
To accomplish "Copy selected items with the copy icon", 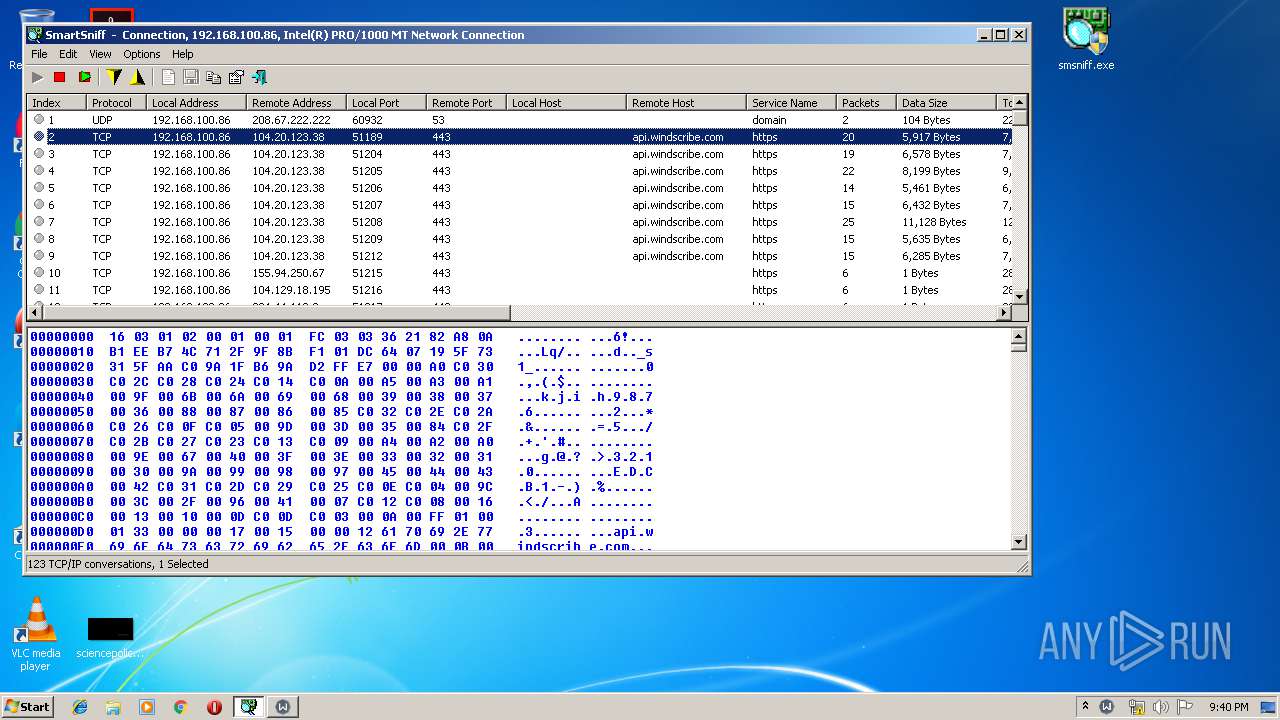I will 213,77.
